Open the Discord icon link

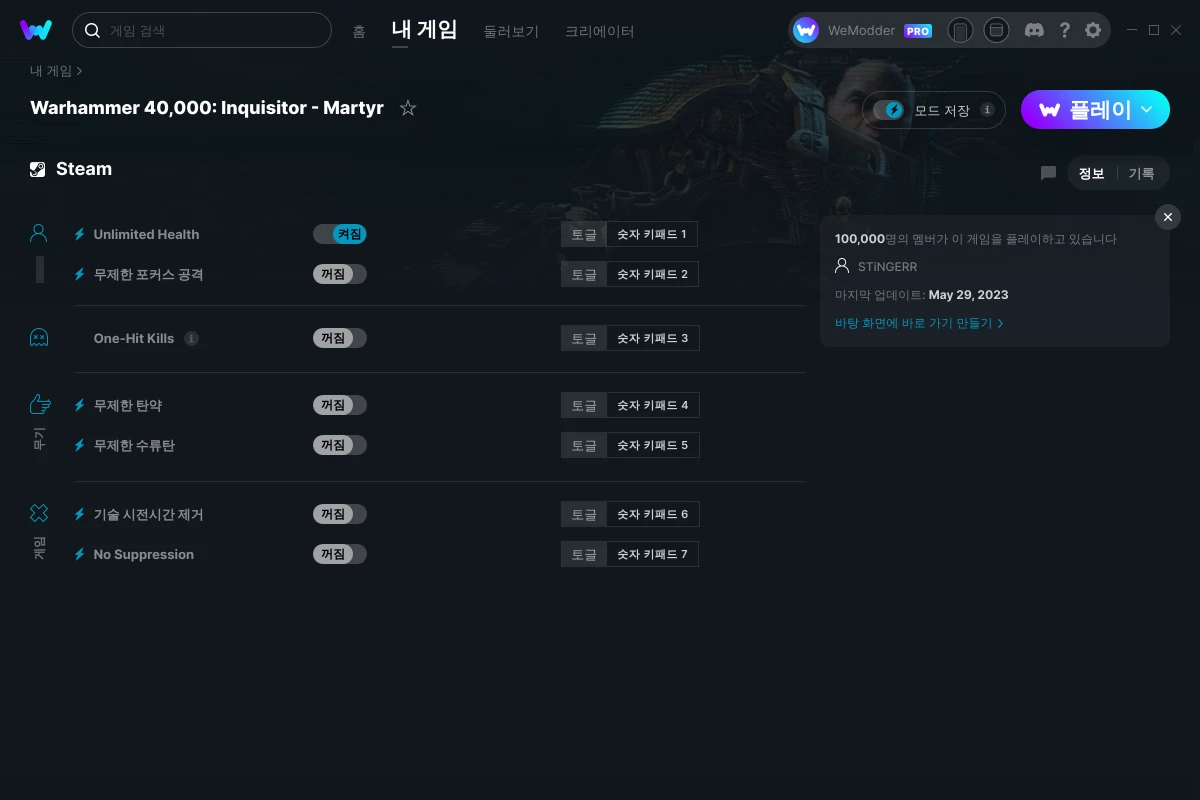coord(1035,30)
